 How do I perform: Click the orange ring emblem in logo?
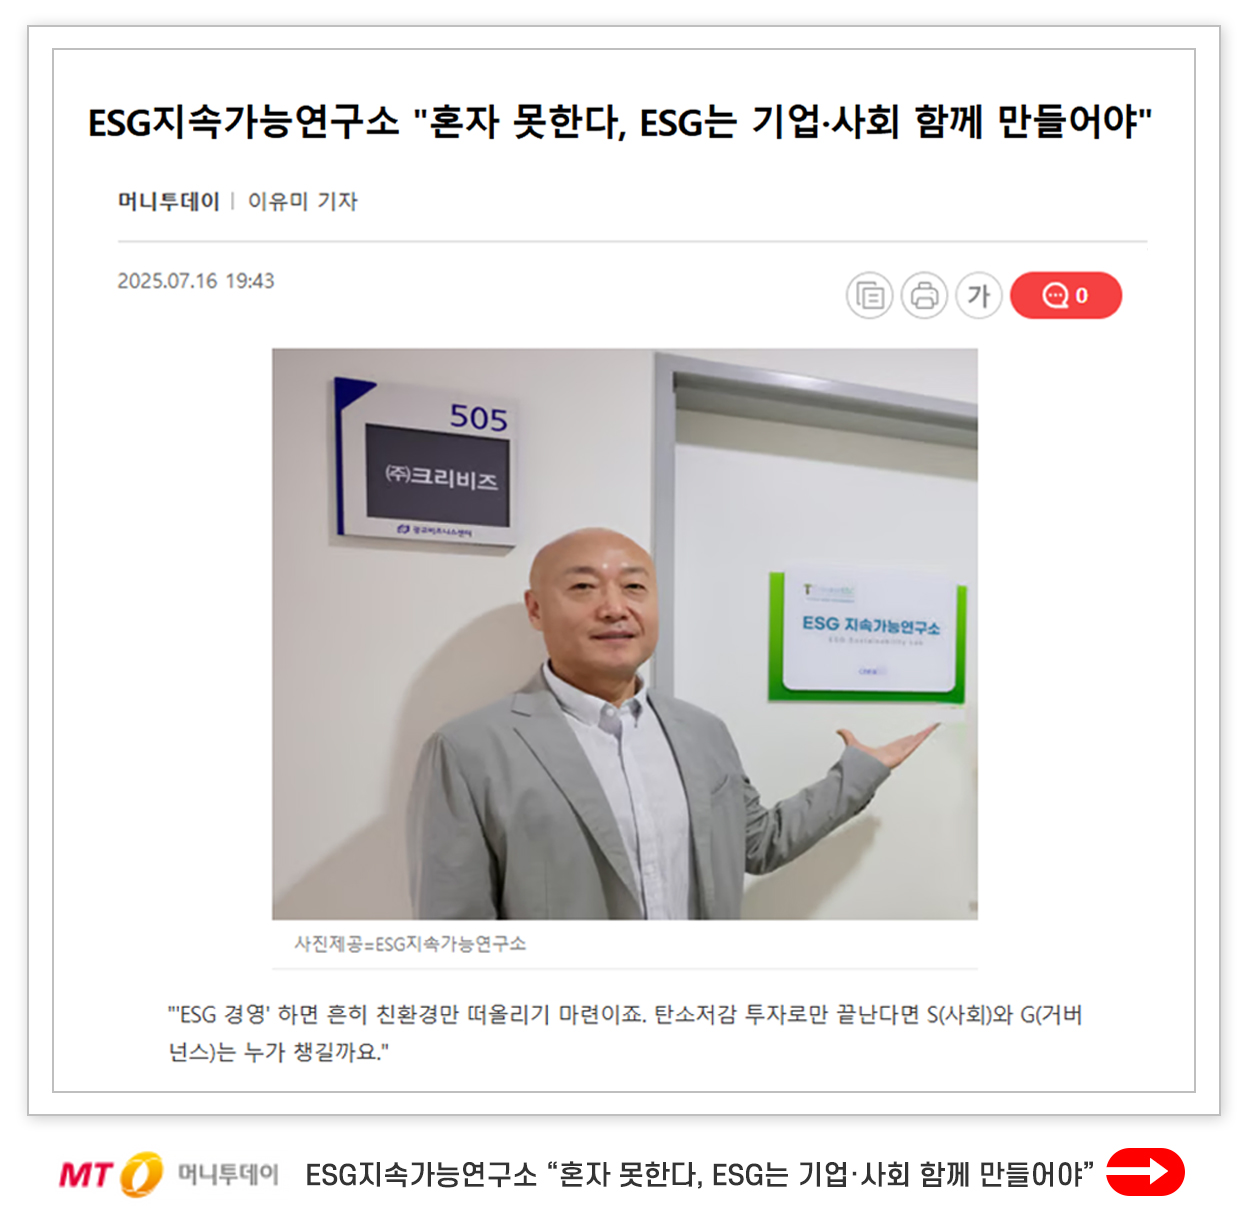(x=142, y=1174)
